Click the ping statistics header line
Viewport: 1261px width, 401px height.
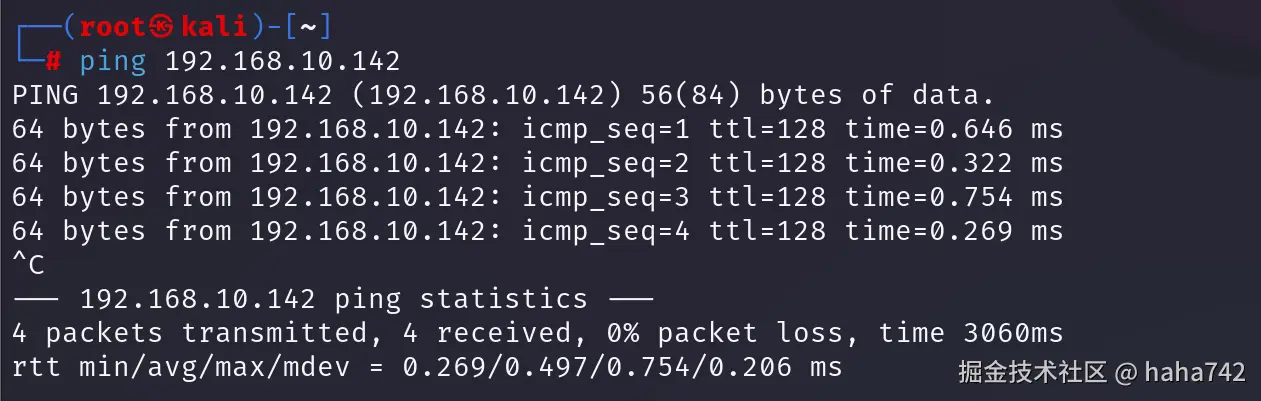click(x=332, y=299)
